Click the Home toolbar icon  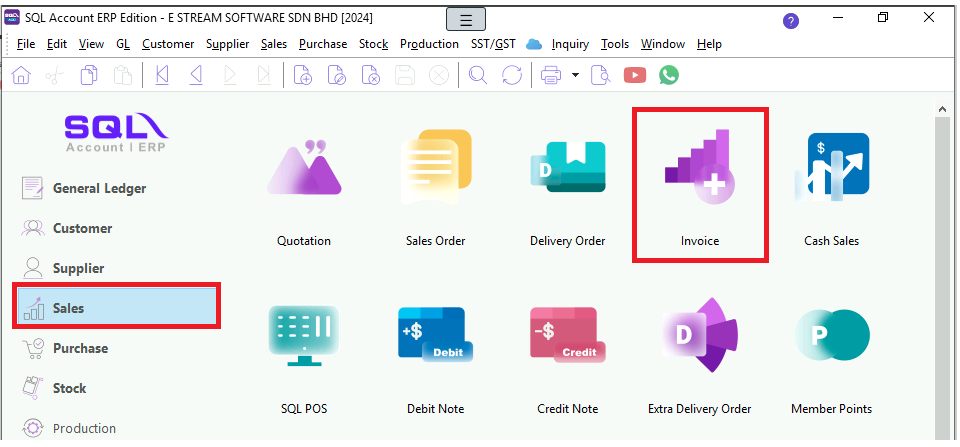pyautogui.click(x=21, y=75)
